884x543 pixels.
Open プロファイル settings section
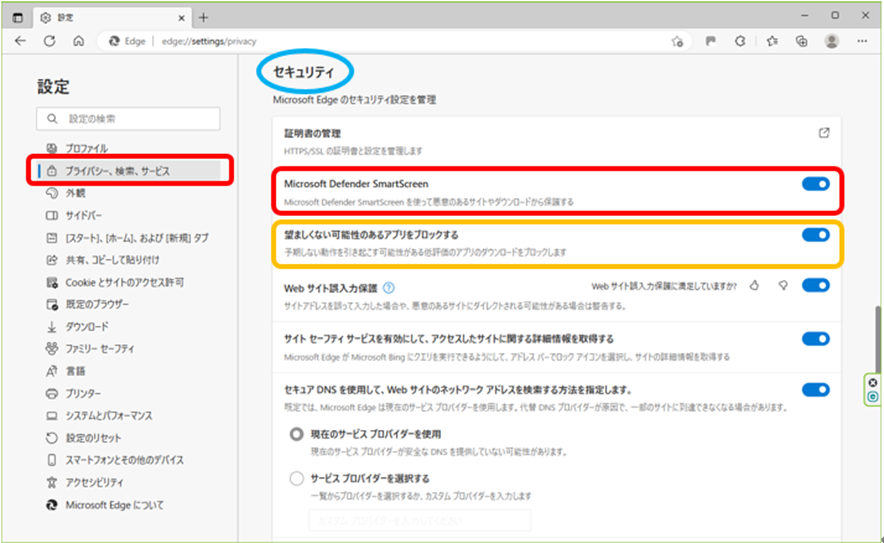[86, 148]
